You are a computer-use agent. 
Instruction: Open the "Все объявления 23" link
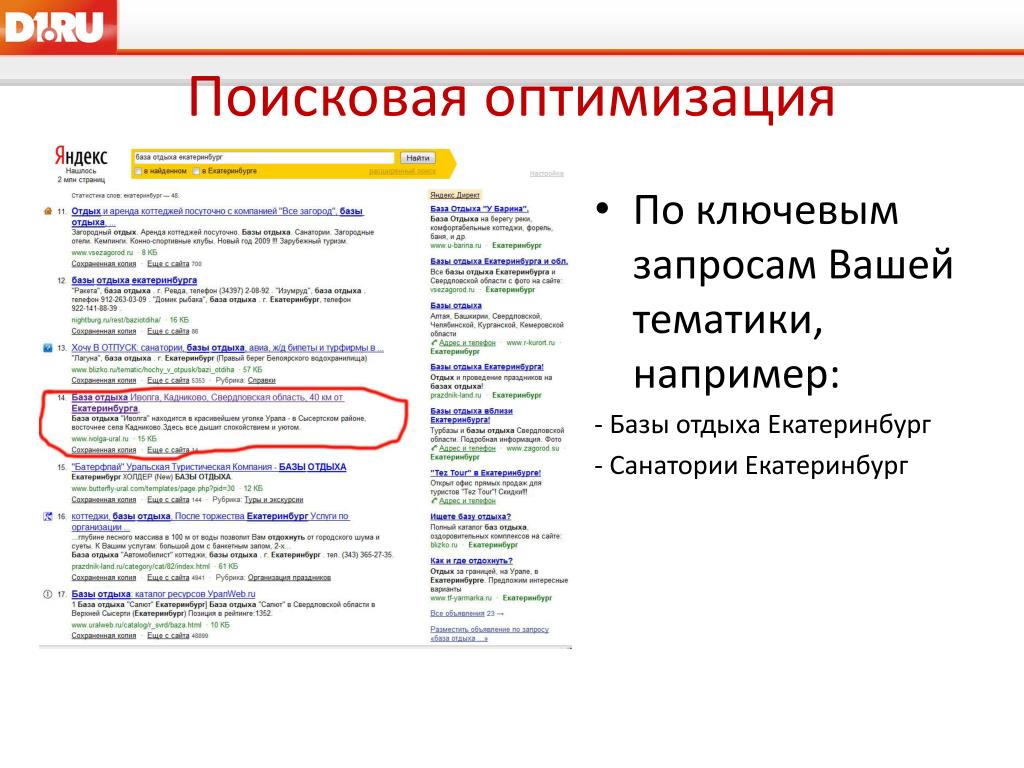tap(466, 614)
